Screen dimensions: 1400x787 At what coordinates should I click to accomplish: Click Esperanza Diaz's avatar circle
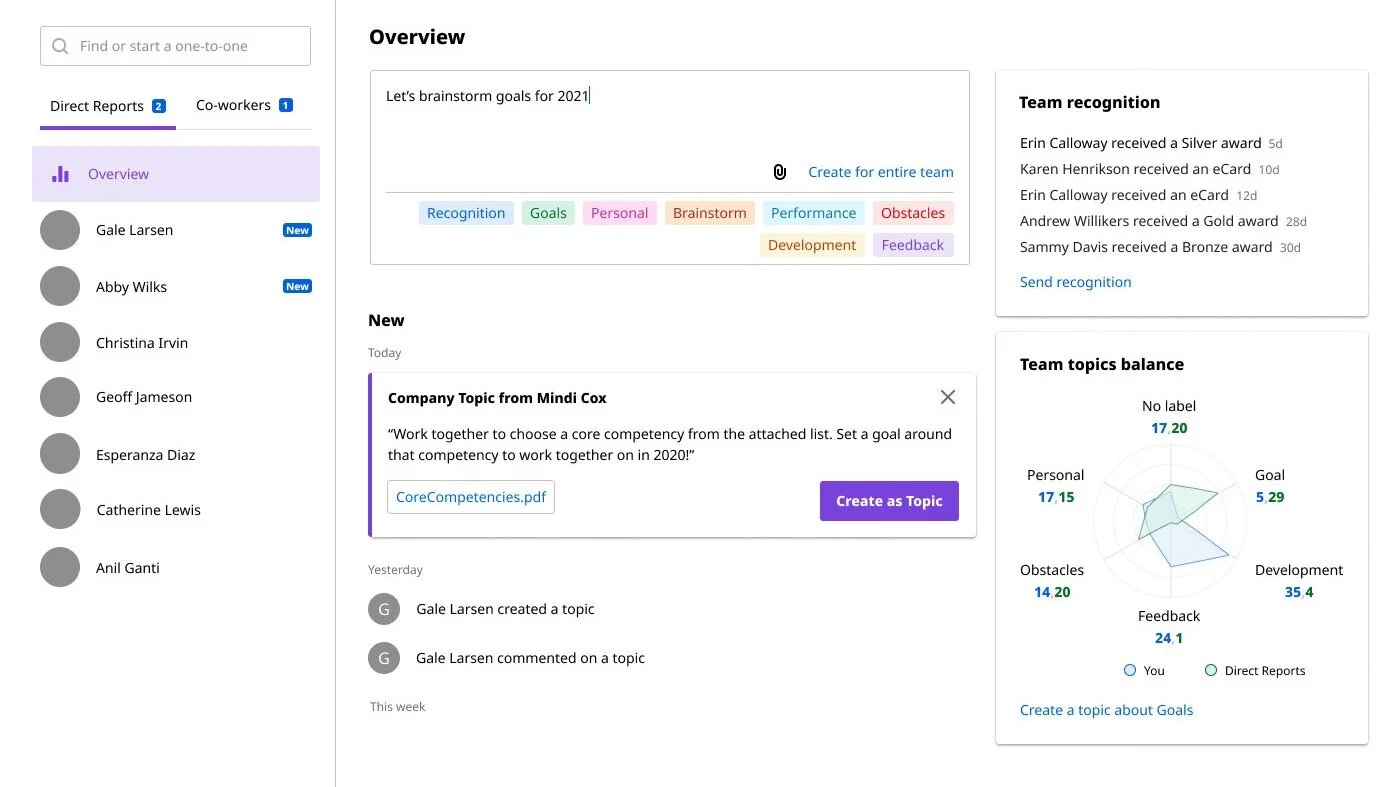coord(60,454)
